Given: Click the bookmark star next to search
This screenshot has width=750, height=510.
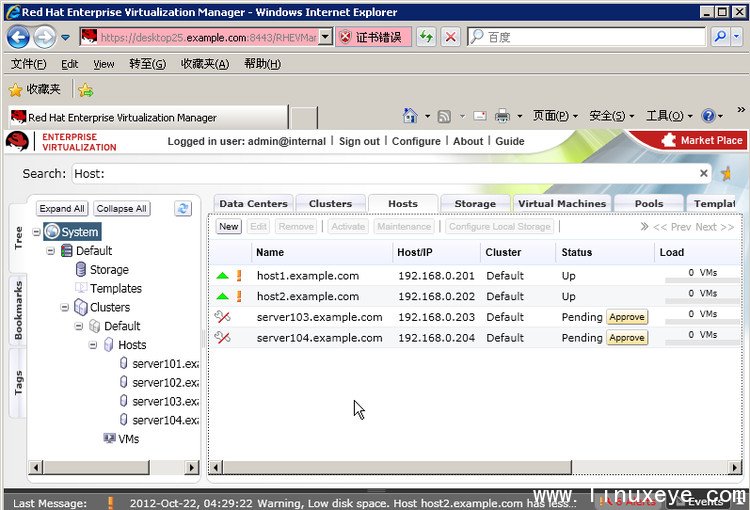Looking at the screenshot, I should click(x=727, y=173).
